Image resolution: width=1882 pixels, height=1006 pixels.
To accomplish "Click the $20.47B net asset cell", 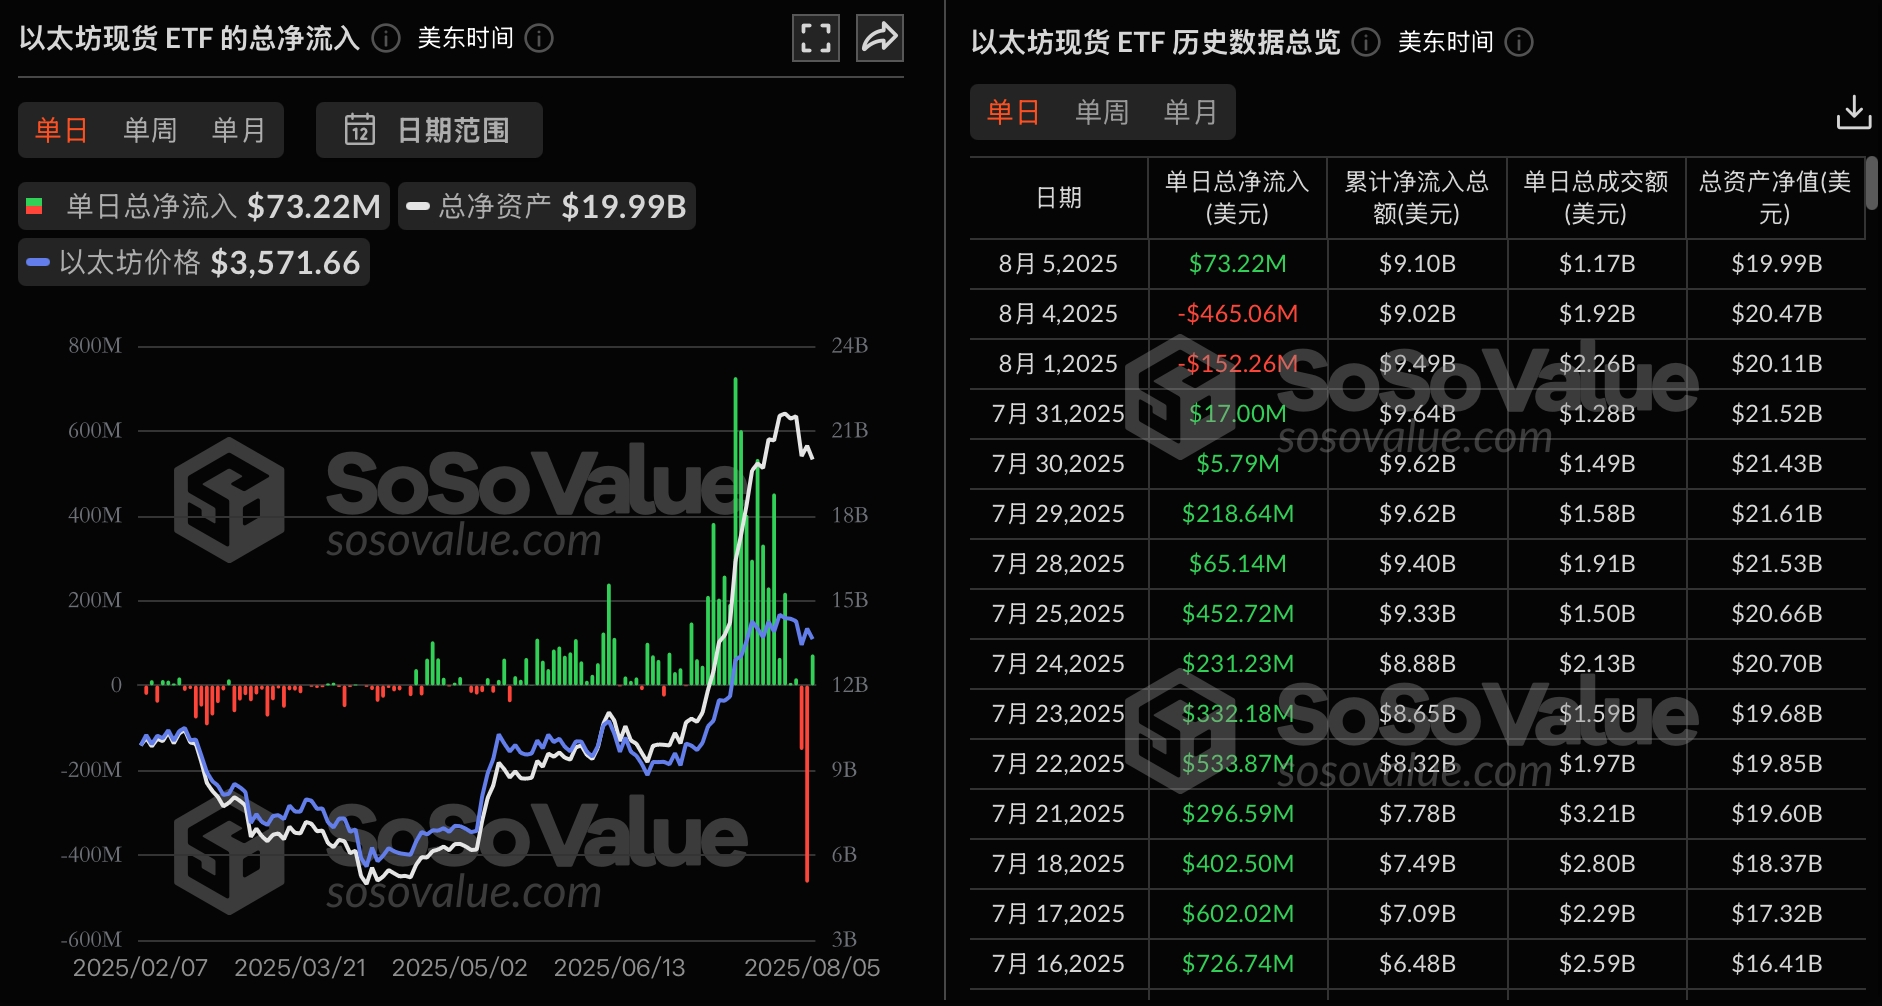I will point(1776,314).
